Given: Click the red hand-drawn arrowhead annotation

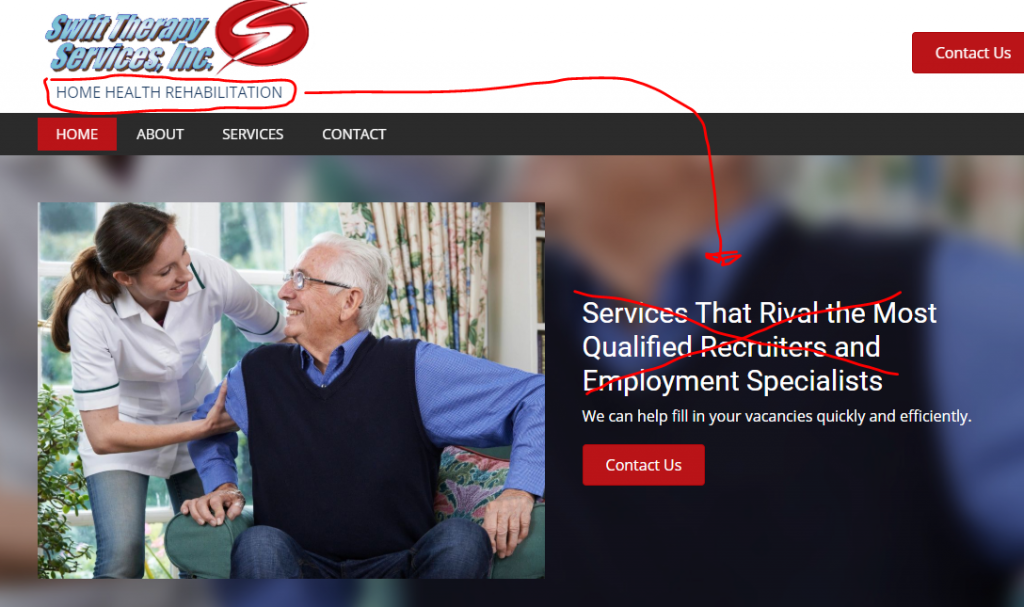Looking at the screenshot, I should (723, 258).
